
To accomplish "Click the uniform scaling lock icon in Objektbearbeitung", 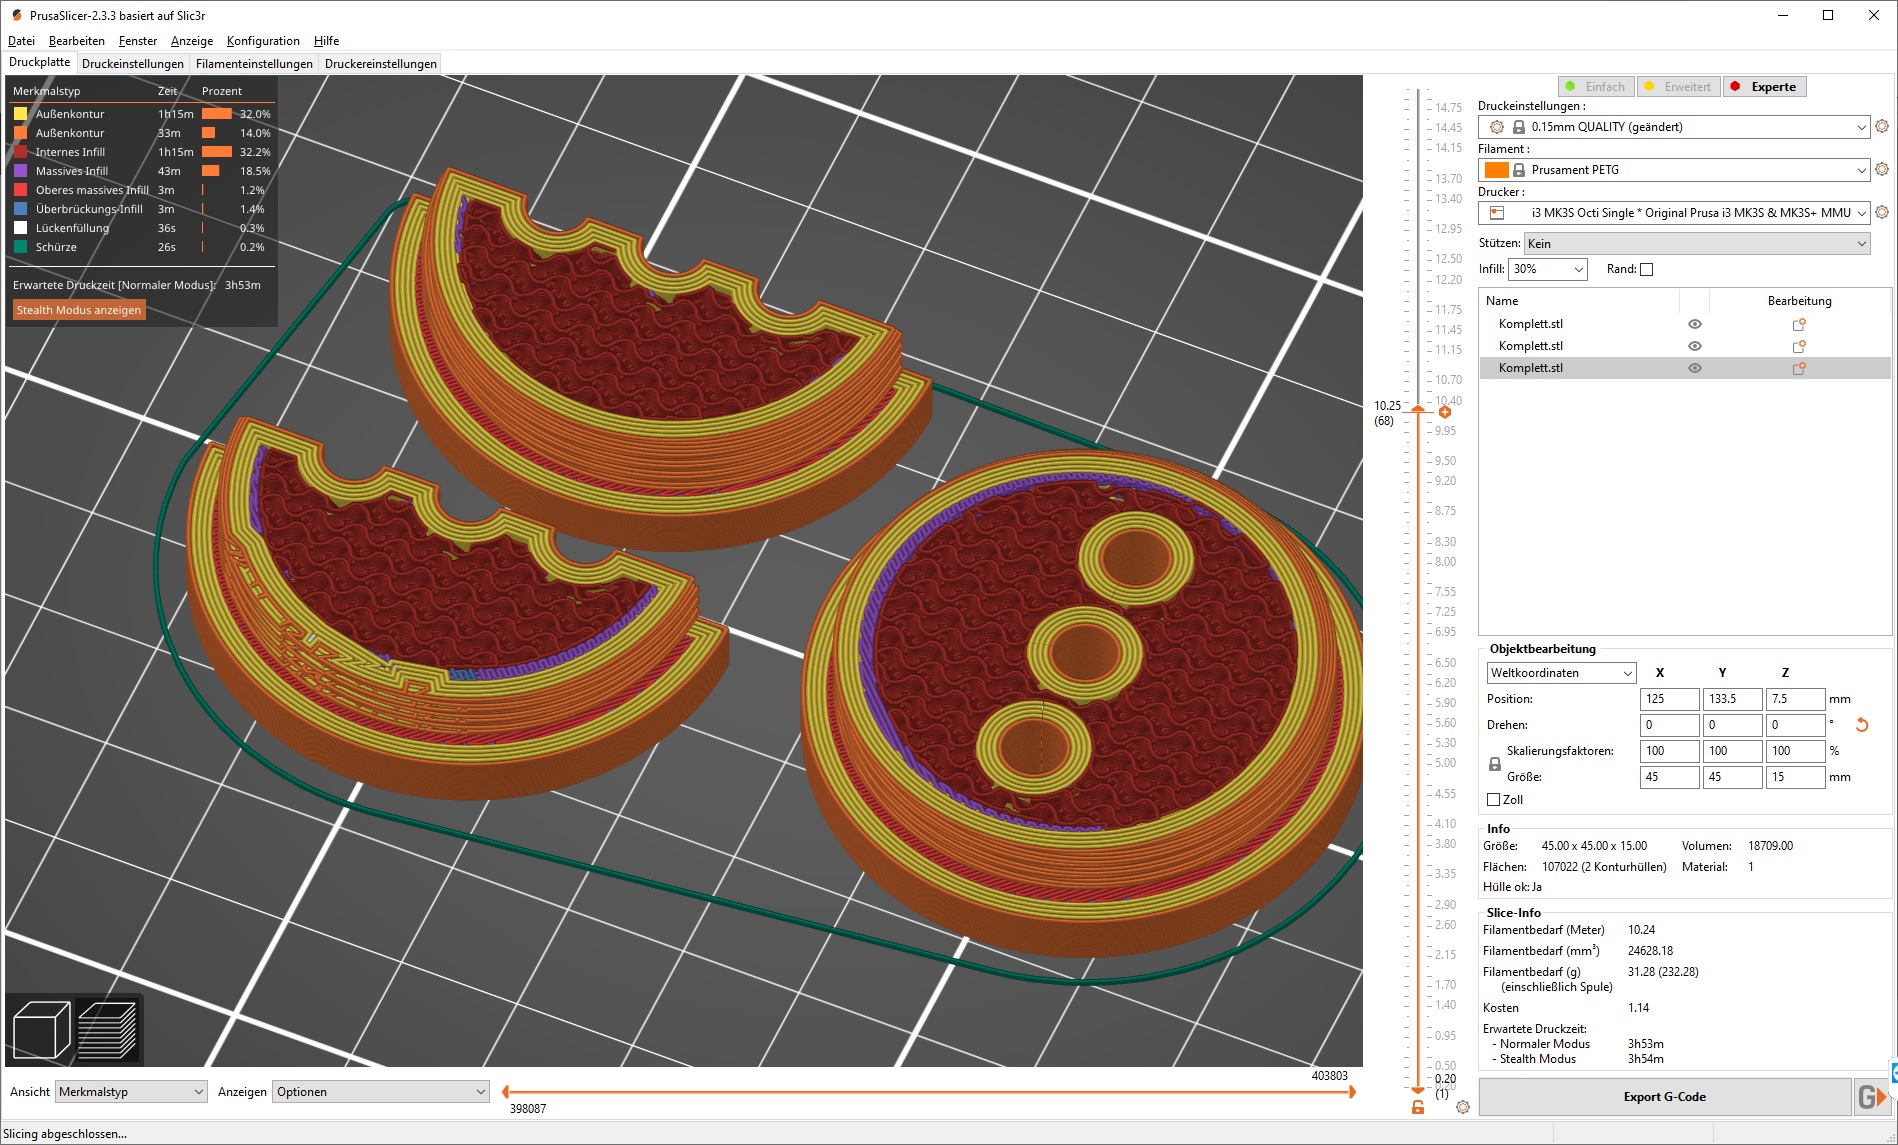I will tap(1496, 763).
